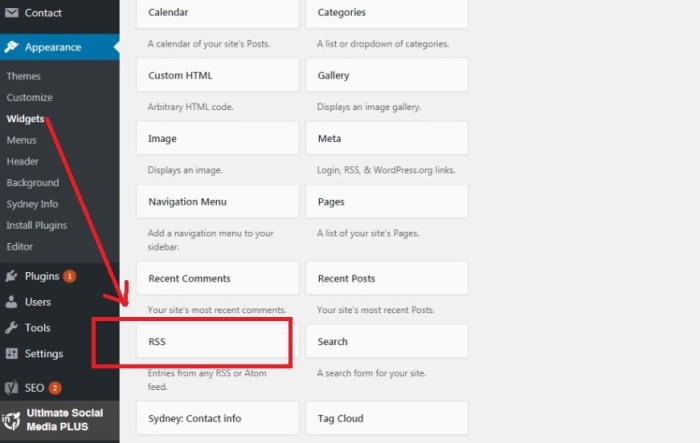Viewport: 700px width, 443px height.
Task: Open Ultimate Social Media PLUS menu
Action: tap(60, 420)
